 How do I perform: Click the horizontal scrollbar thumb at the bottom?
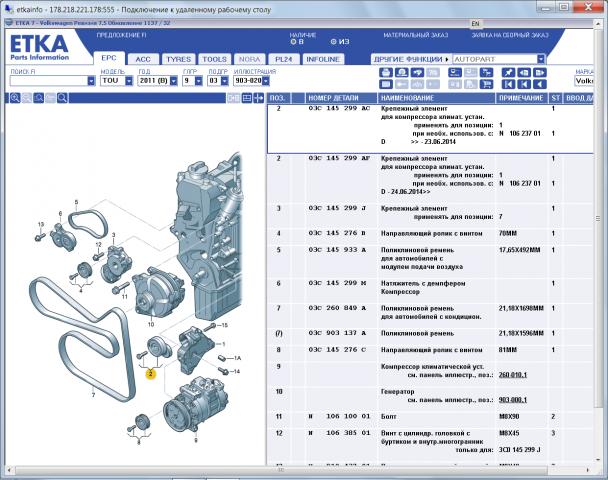pos(281,470)
